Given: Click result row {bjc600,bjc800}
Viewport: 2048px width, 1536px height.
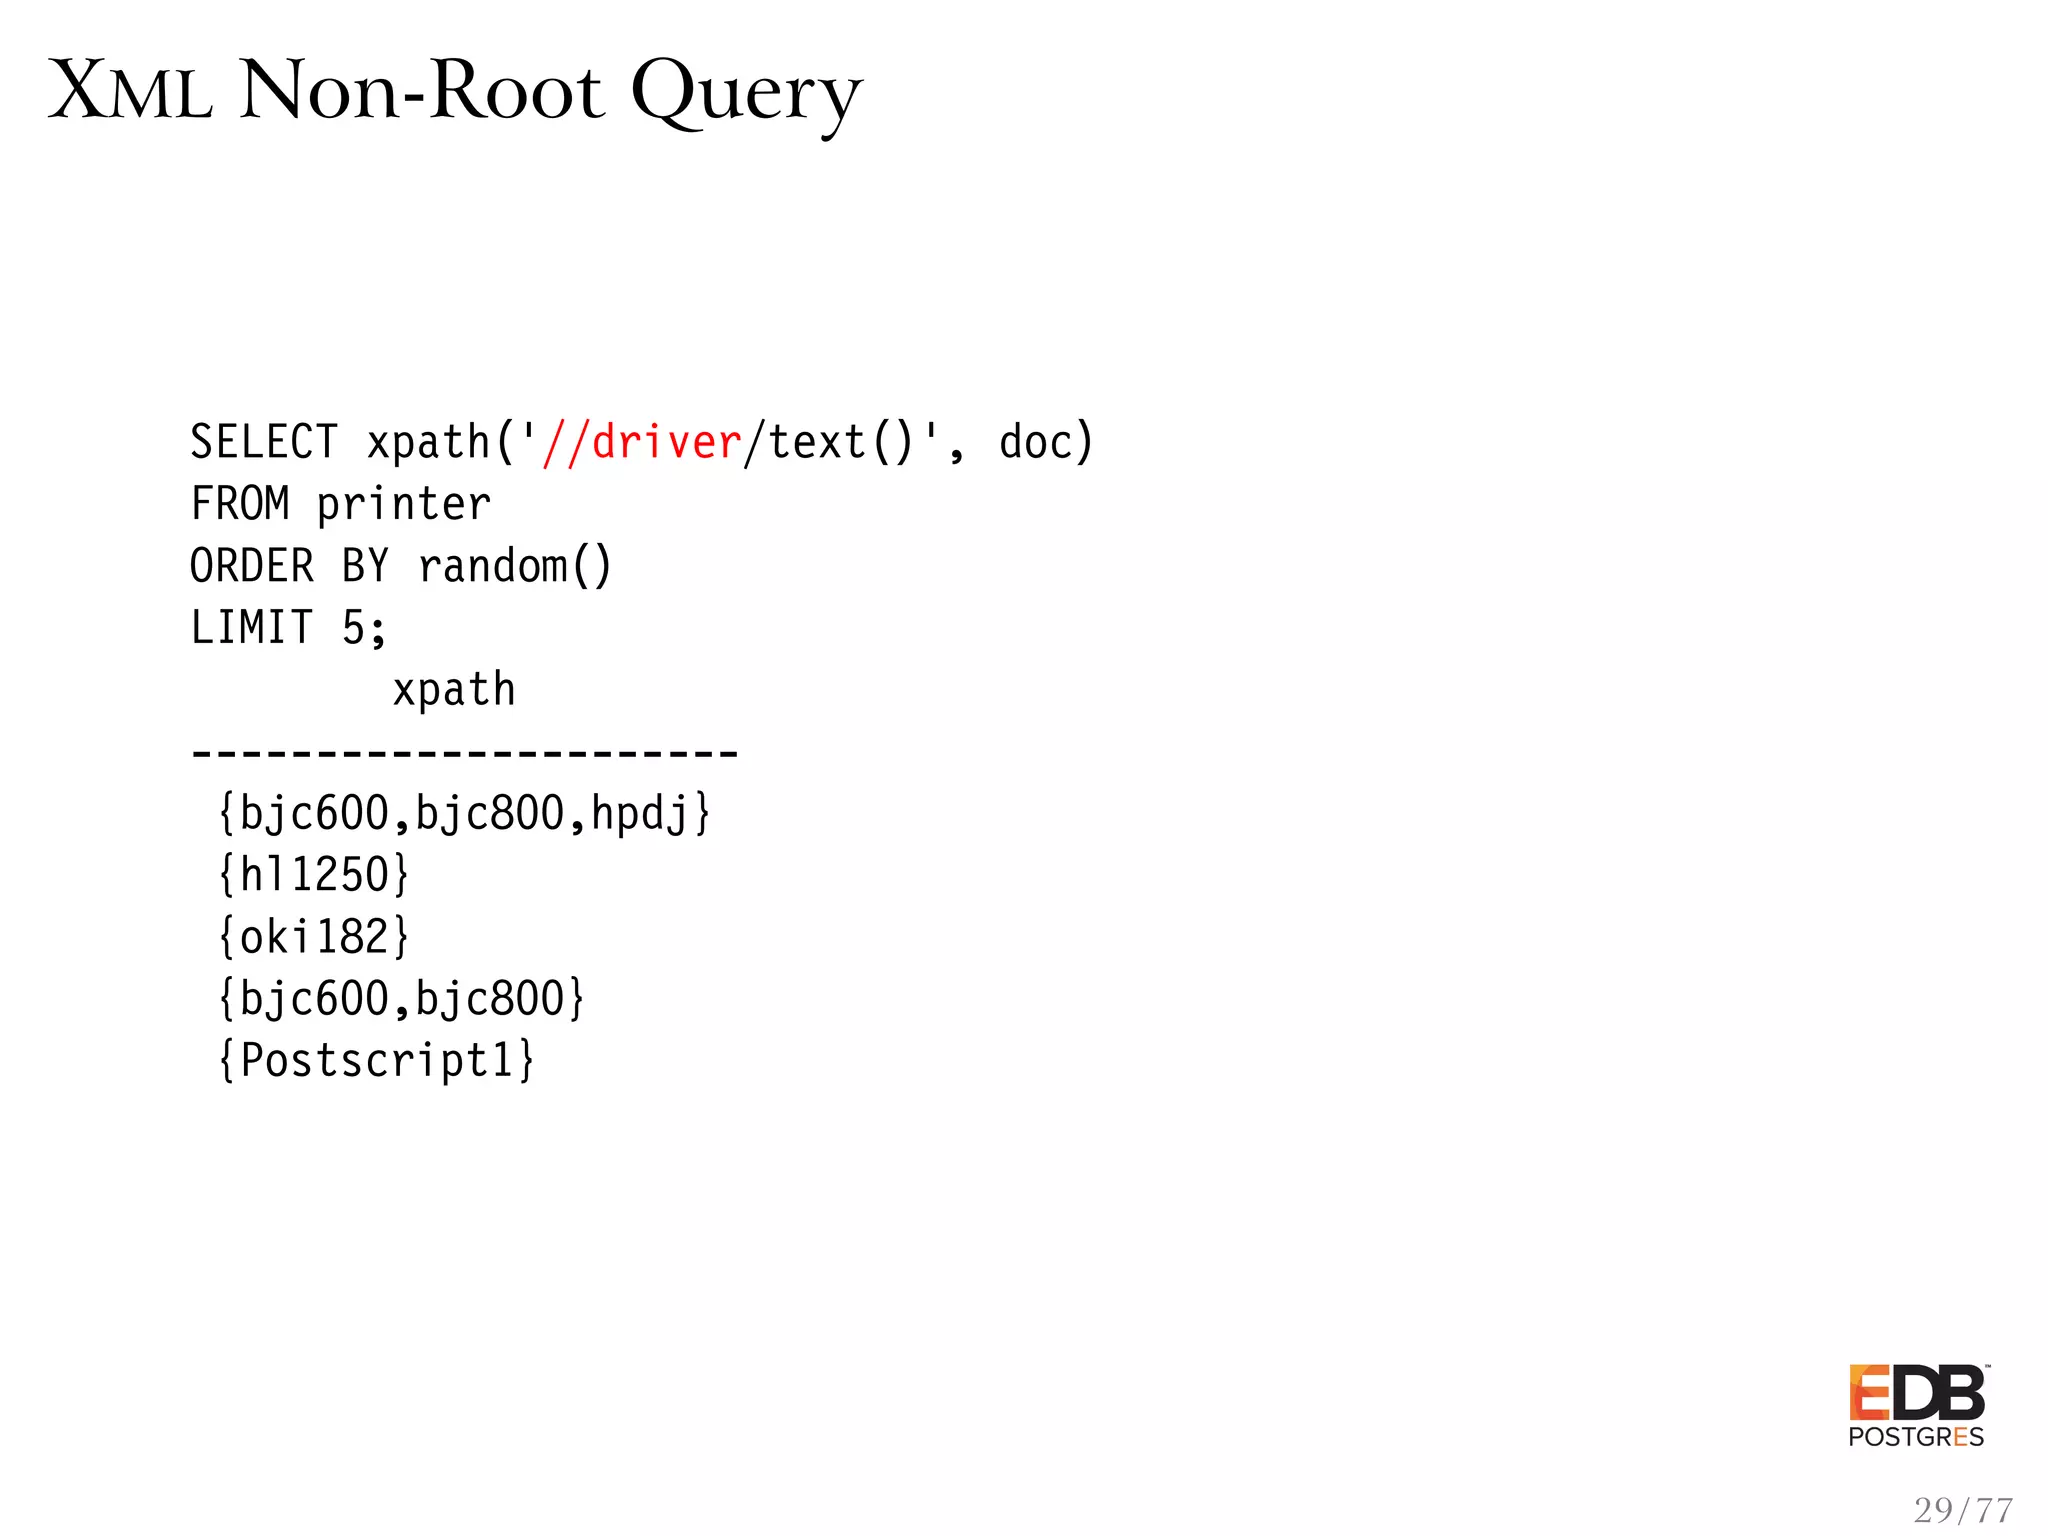Looking at the screenshot, I should pos(401,999).
